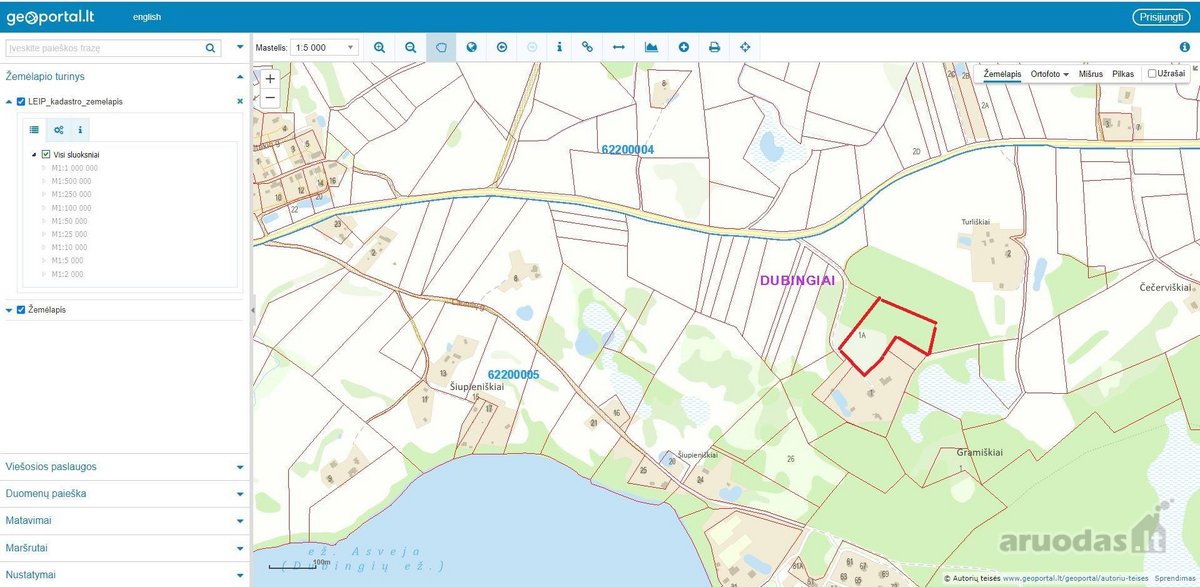
Task: Activate the locate crosshair tool
Action: (x=745, y=47)
